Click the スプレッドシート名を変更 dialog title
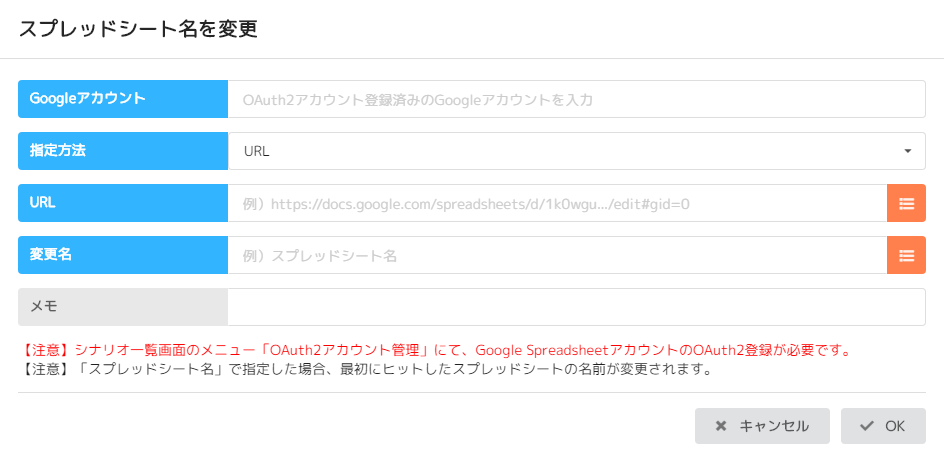Image resolution: width=944 pixels, height=464 pixels. pos(139,29)
